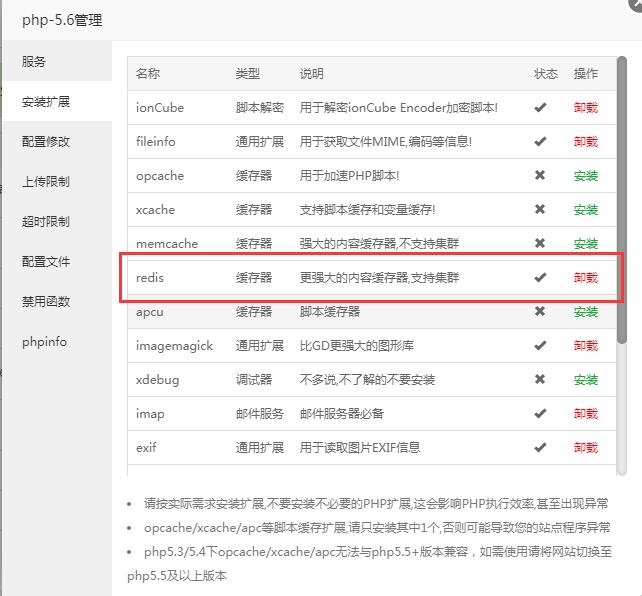Click the 名称 column header
Screen dimensions: 642x596
[148, 74]
